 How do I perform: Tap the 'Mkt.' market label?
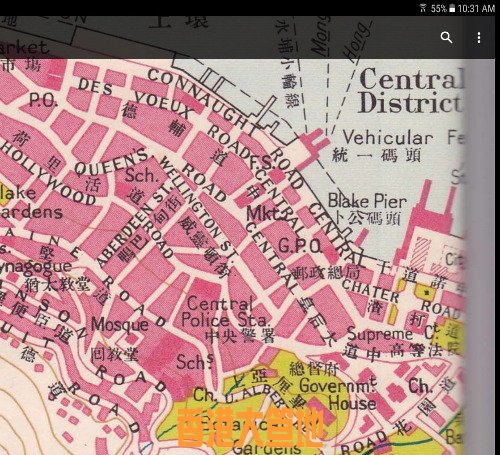click(x=265, y=214)
